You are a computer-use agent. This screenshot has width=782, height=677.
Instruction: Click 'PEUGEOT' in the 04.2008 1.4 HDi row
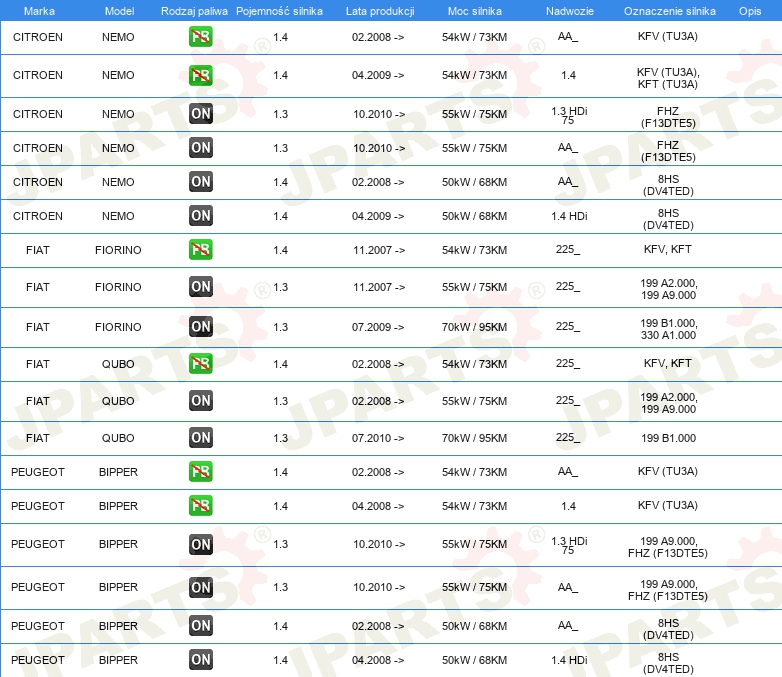[x=38, y=660]
